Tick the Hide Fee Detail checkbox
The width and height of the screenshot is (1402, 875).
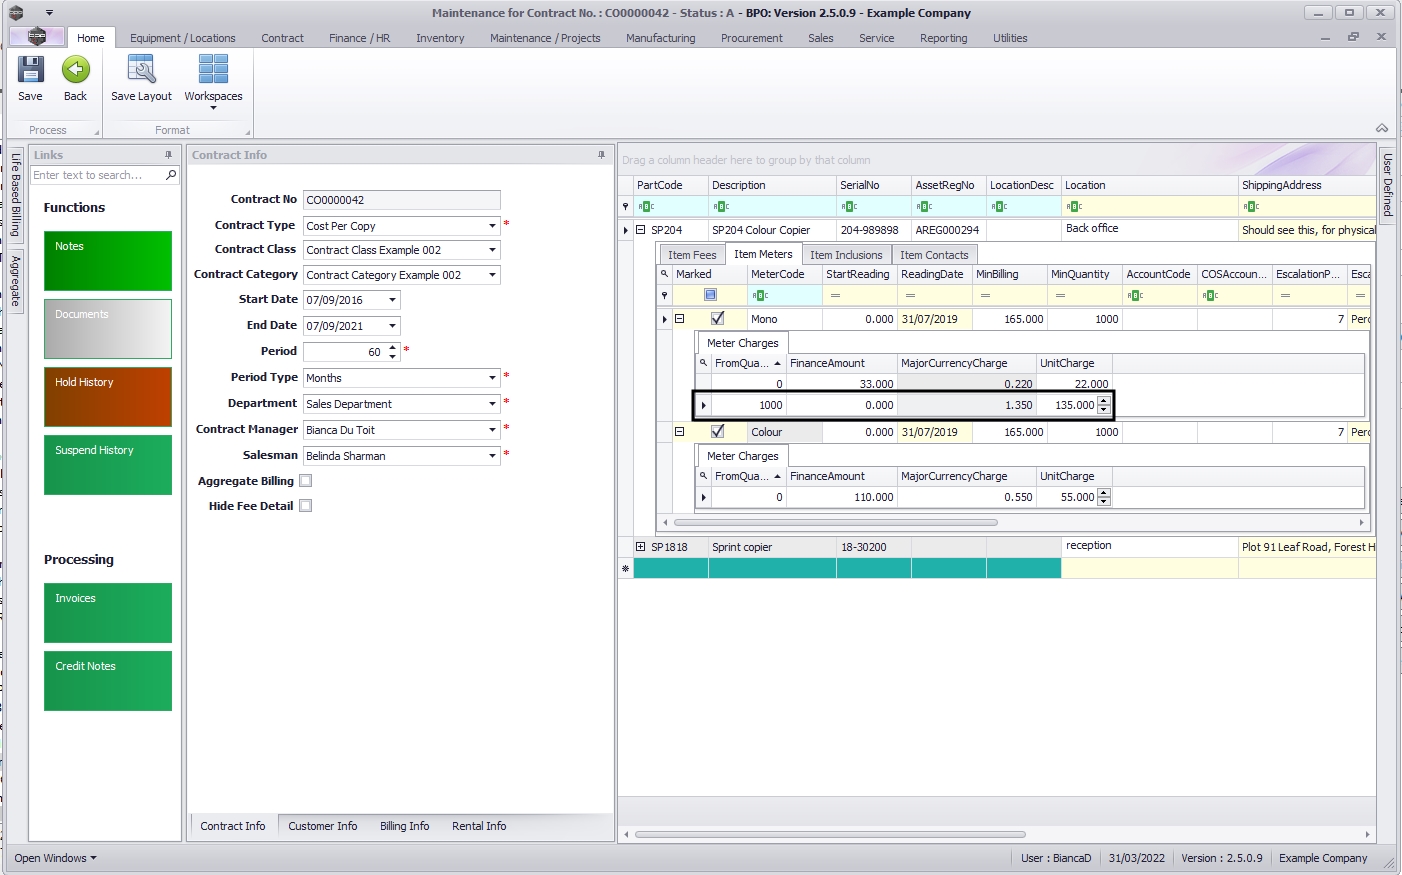[x=306, y=506]
